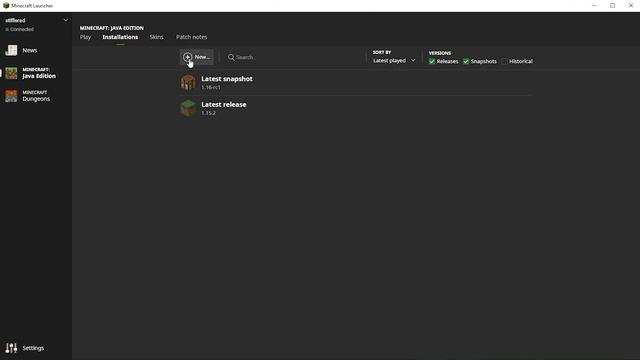Select the Latest snapshot crafting table icon
640x360 pixels.
coord(188,82)
